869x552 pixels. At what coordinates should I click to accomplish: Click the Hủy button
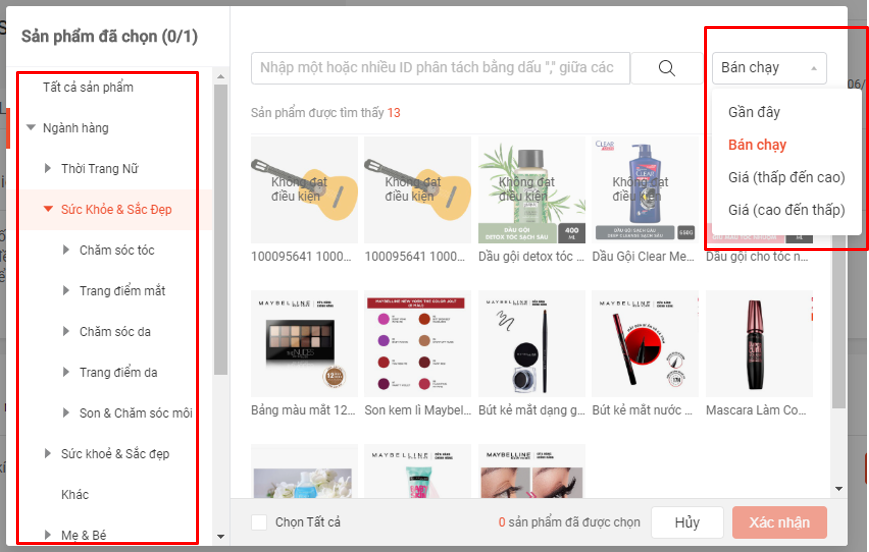point(687,523)
